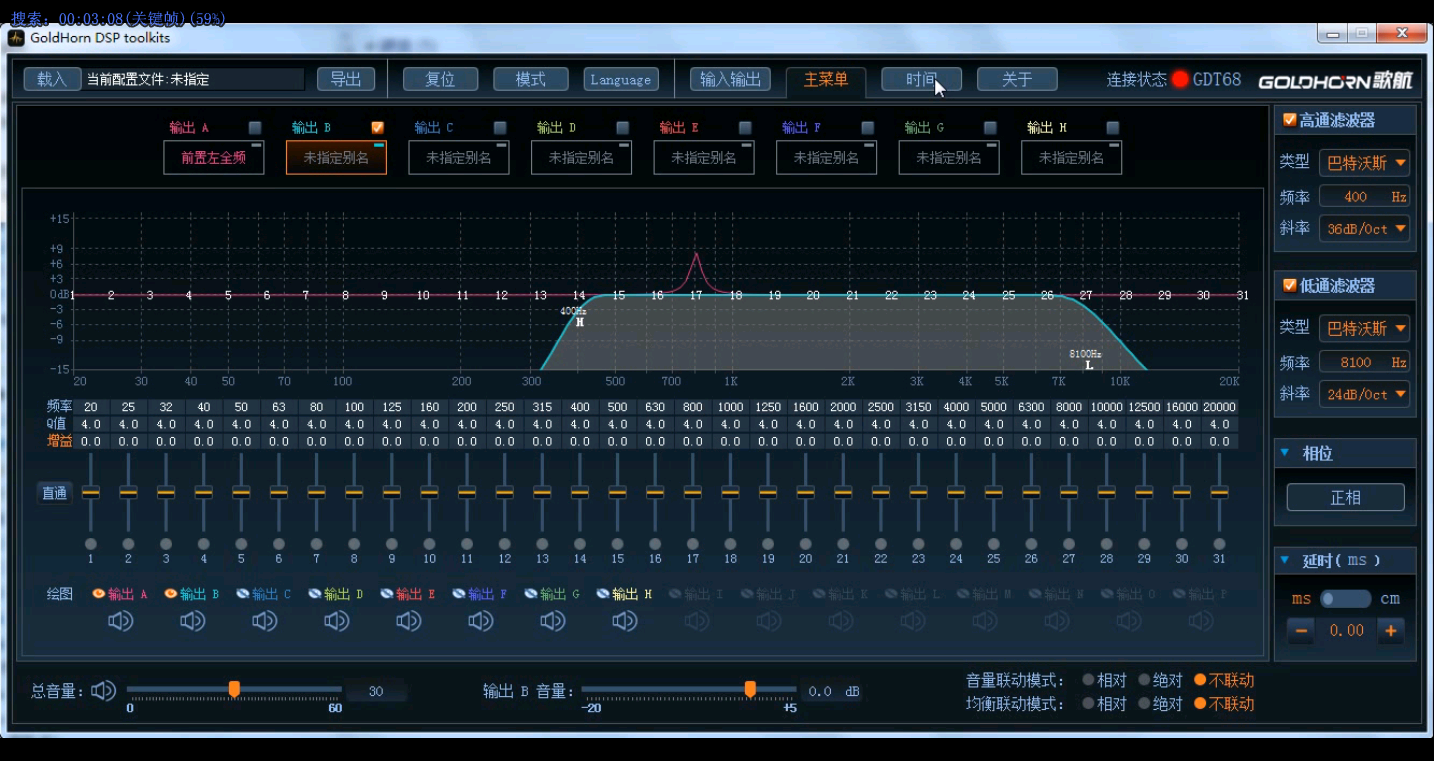Increase delay with the plus button
The image size is (1434, 761).
(1390, 630)
